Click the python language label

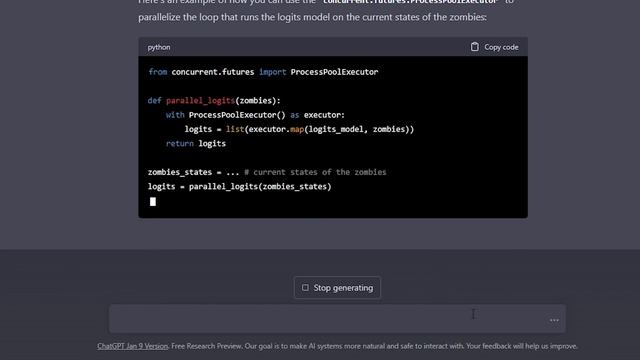(x=159, y=47)
